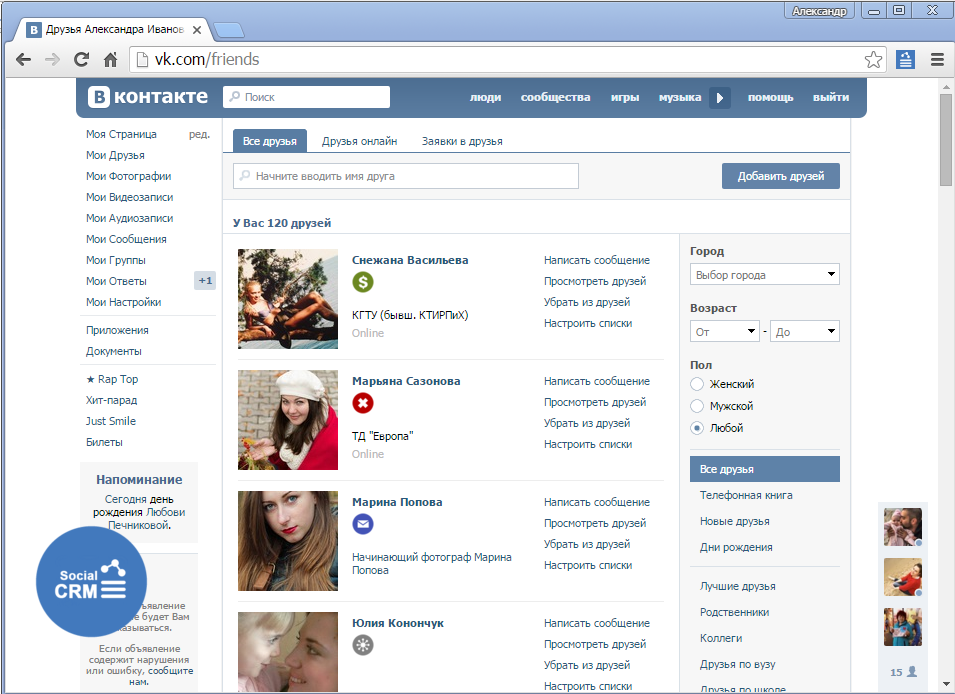This screenshot has width=955, height=694.
Task: Click ред. next to Моя Страница
Action: click(x=199, y=134)
